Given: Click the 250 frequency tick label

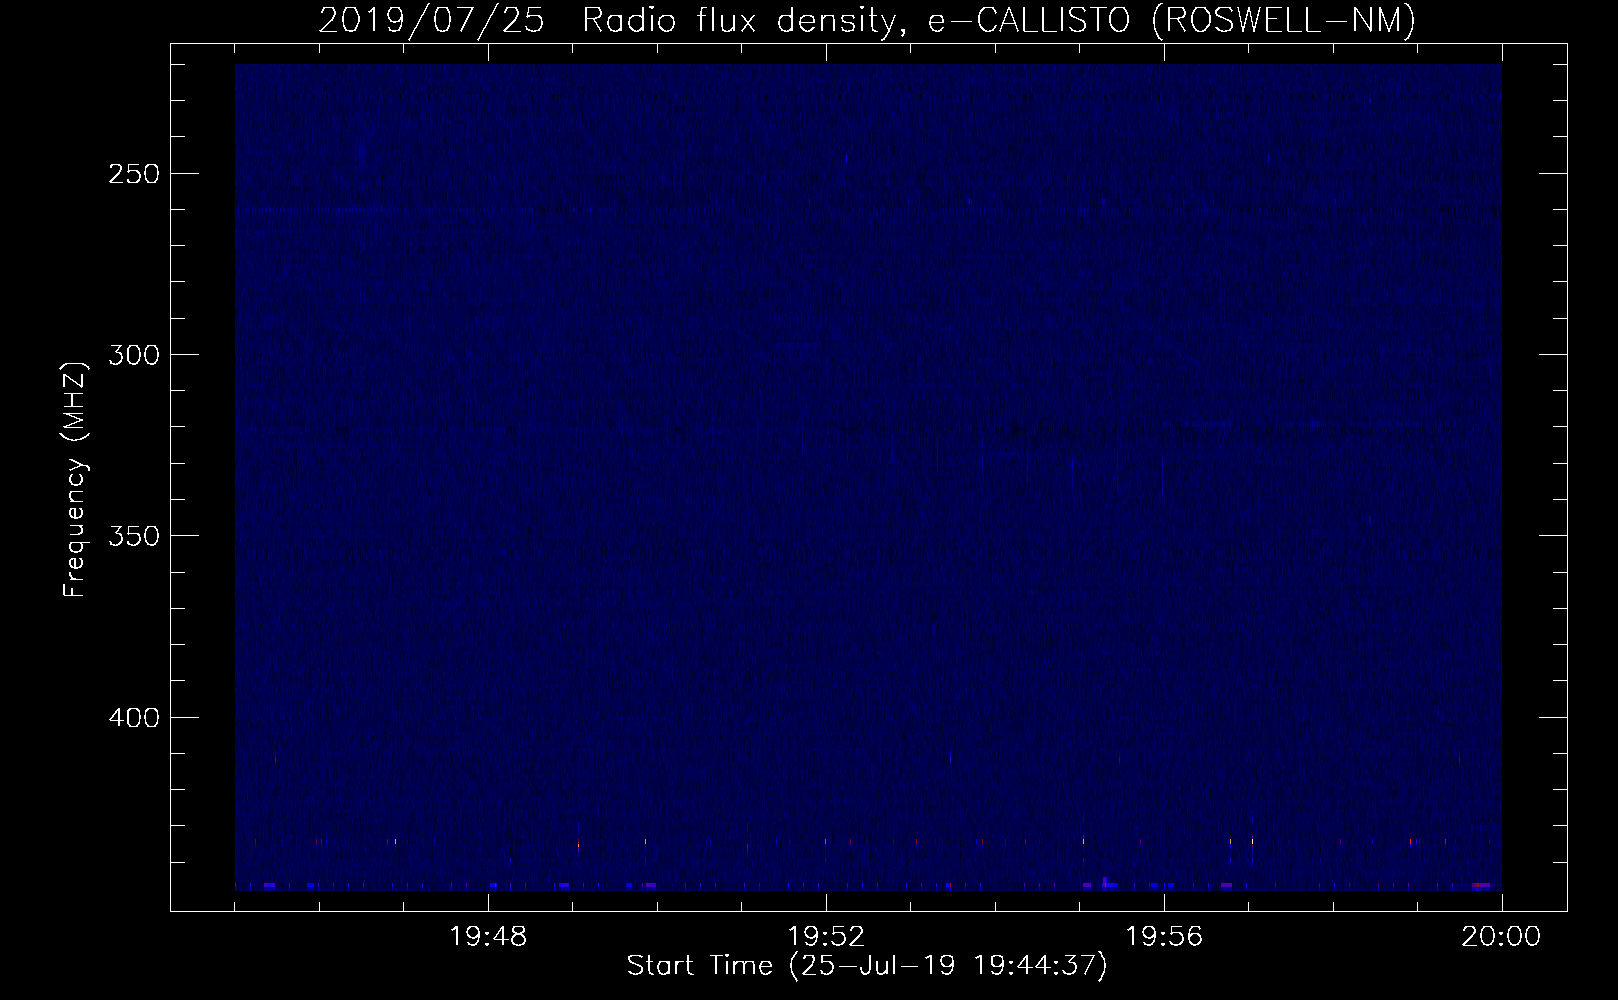Looking at the screenshot, I should pos(132,173).
